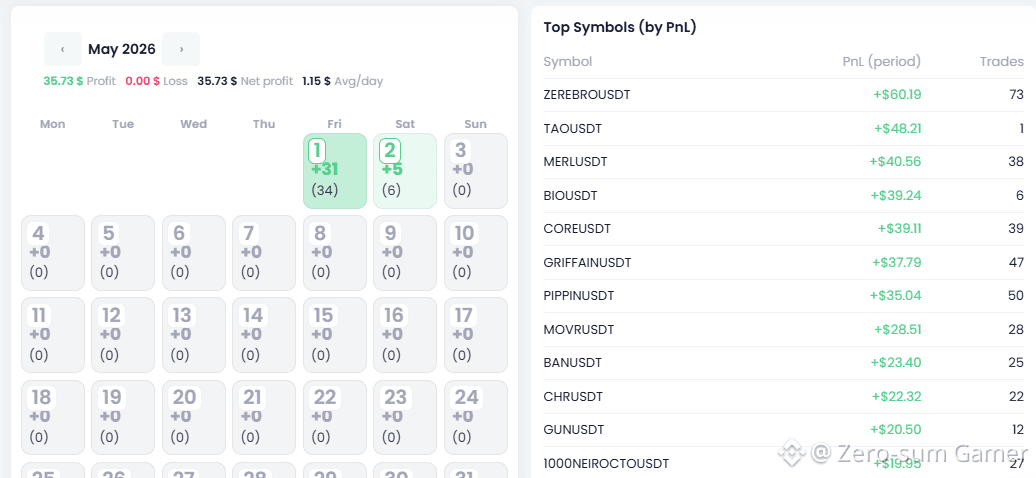Screen dimensions: 1036x478
Task: Select the PIPPINUSDT symbol row
Action: [784, 296]
